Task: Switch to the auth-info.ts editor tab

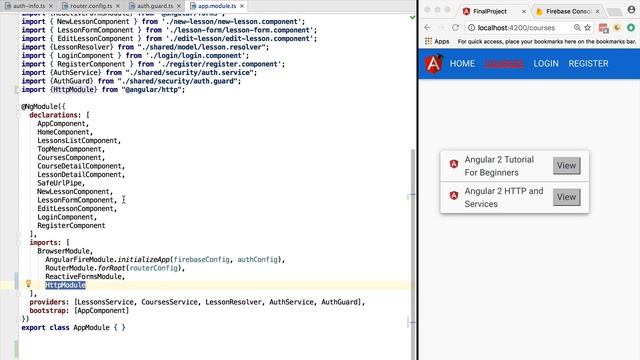Action: click(29, 6)
